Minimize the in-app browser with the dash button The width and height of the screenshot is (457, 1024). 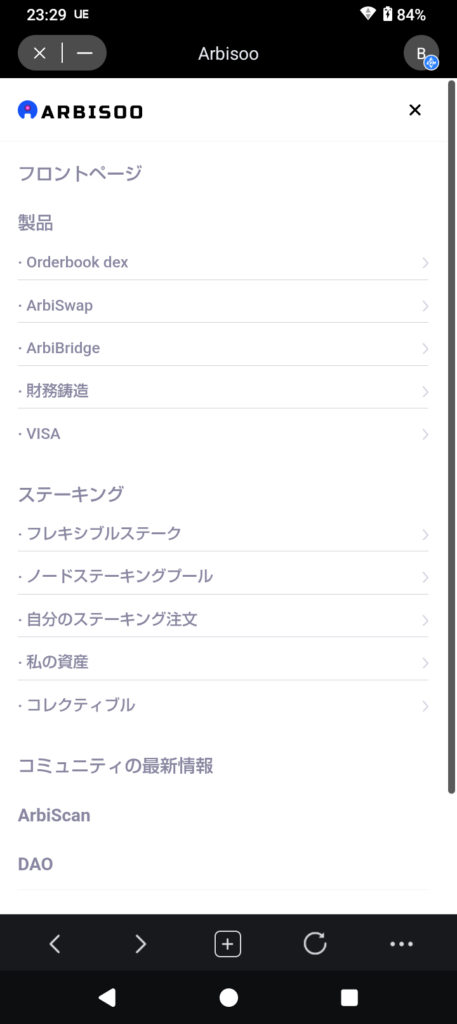[85, 54]
